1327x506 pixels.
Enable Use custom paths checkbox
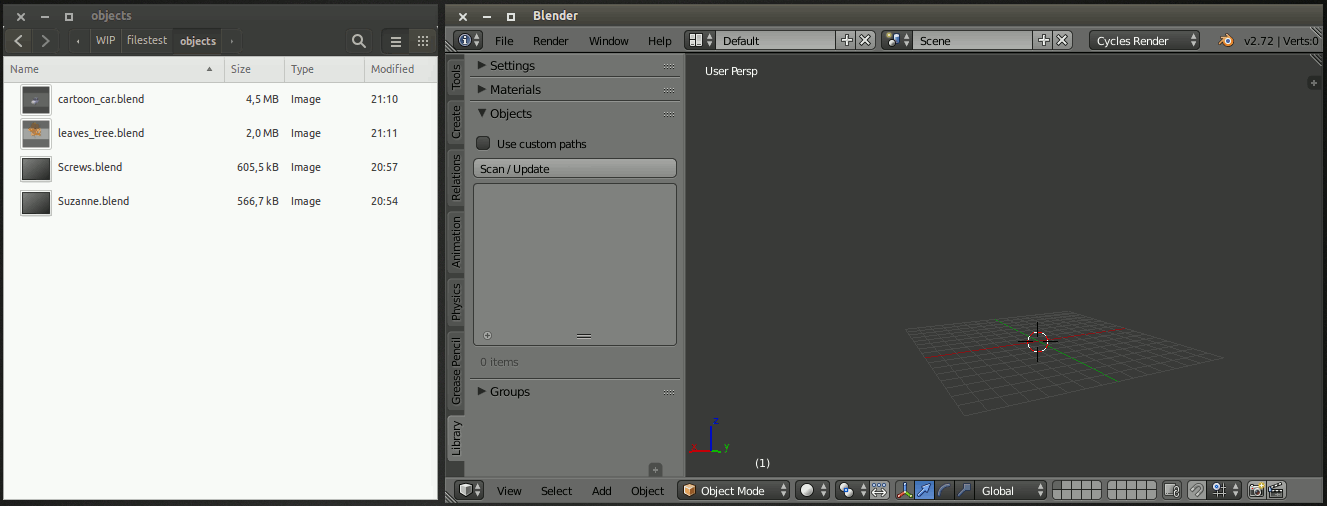pos(483,144)
